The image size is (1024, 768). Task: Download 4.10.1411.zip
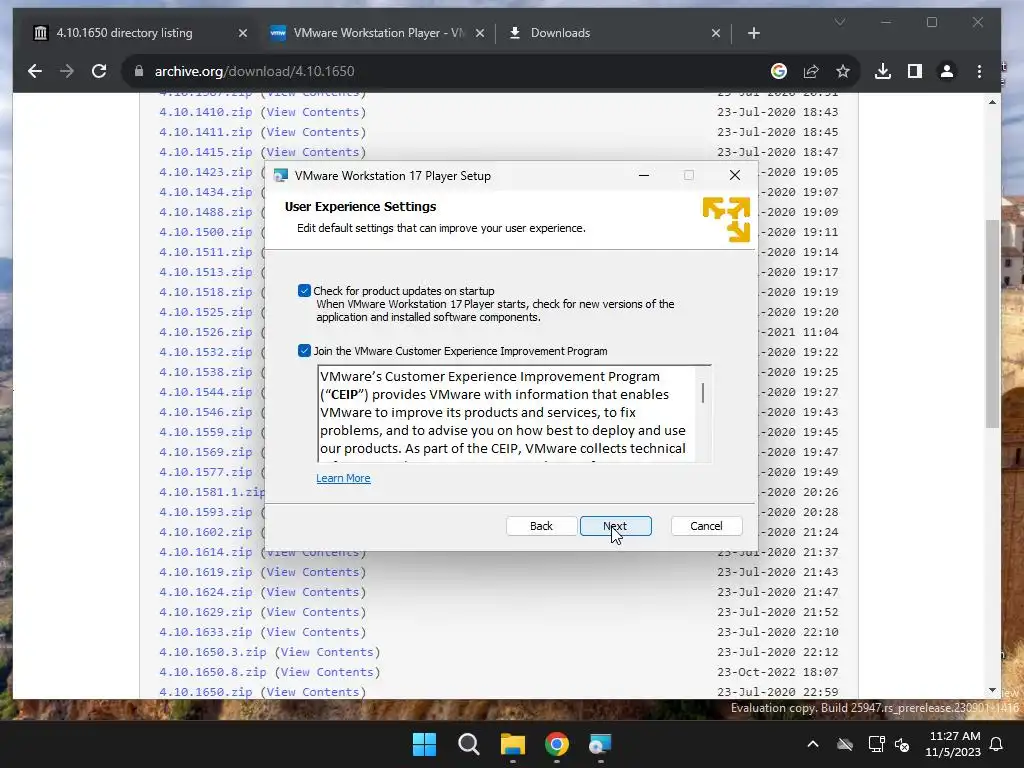[x=206, y=132]
